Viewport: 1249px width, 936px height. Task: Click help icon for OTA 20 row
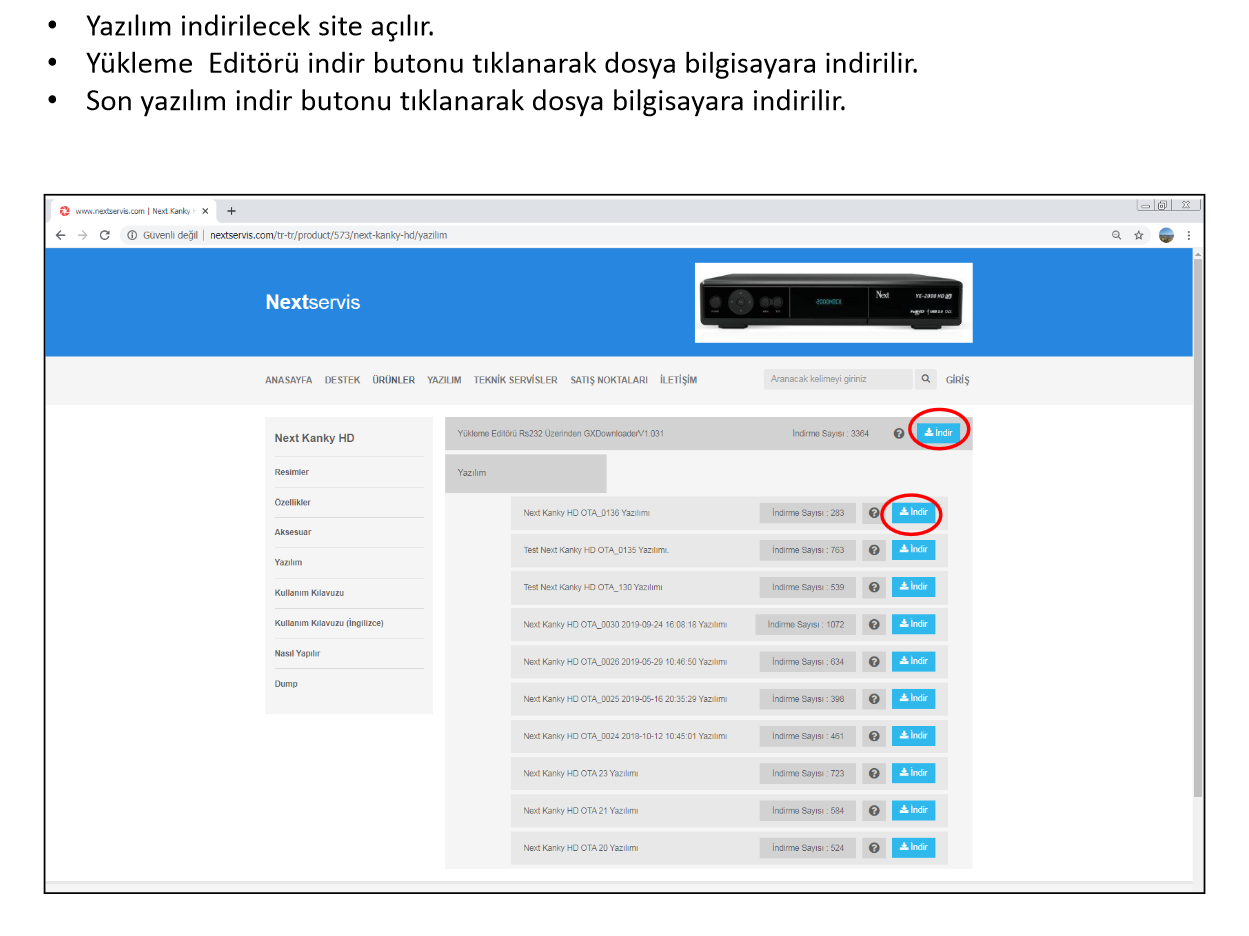874,847
